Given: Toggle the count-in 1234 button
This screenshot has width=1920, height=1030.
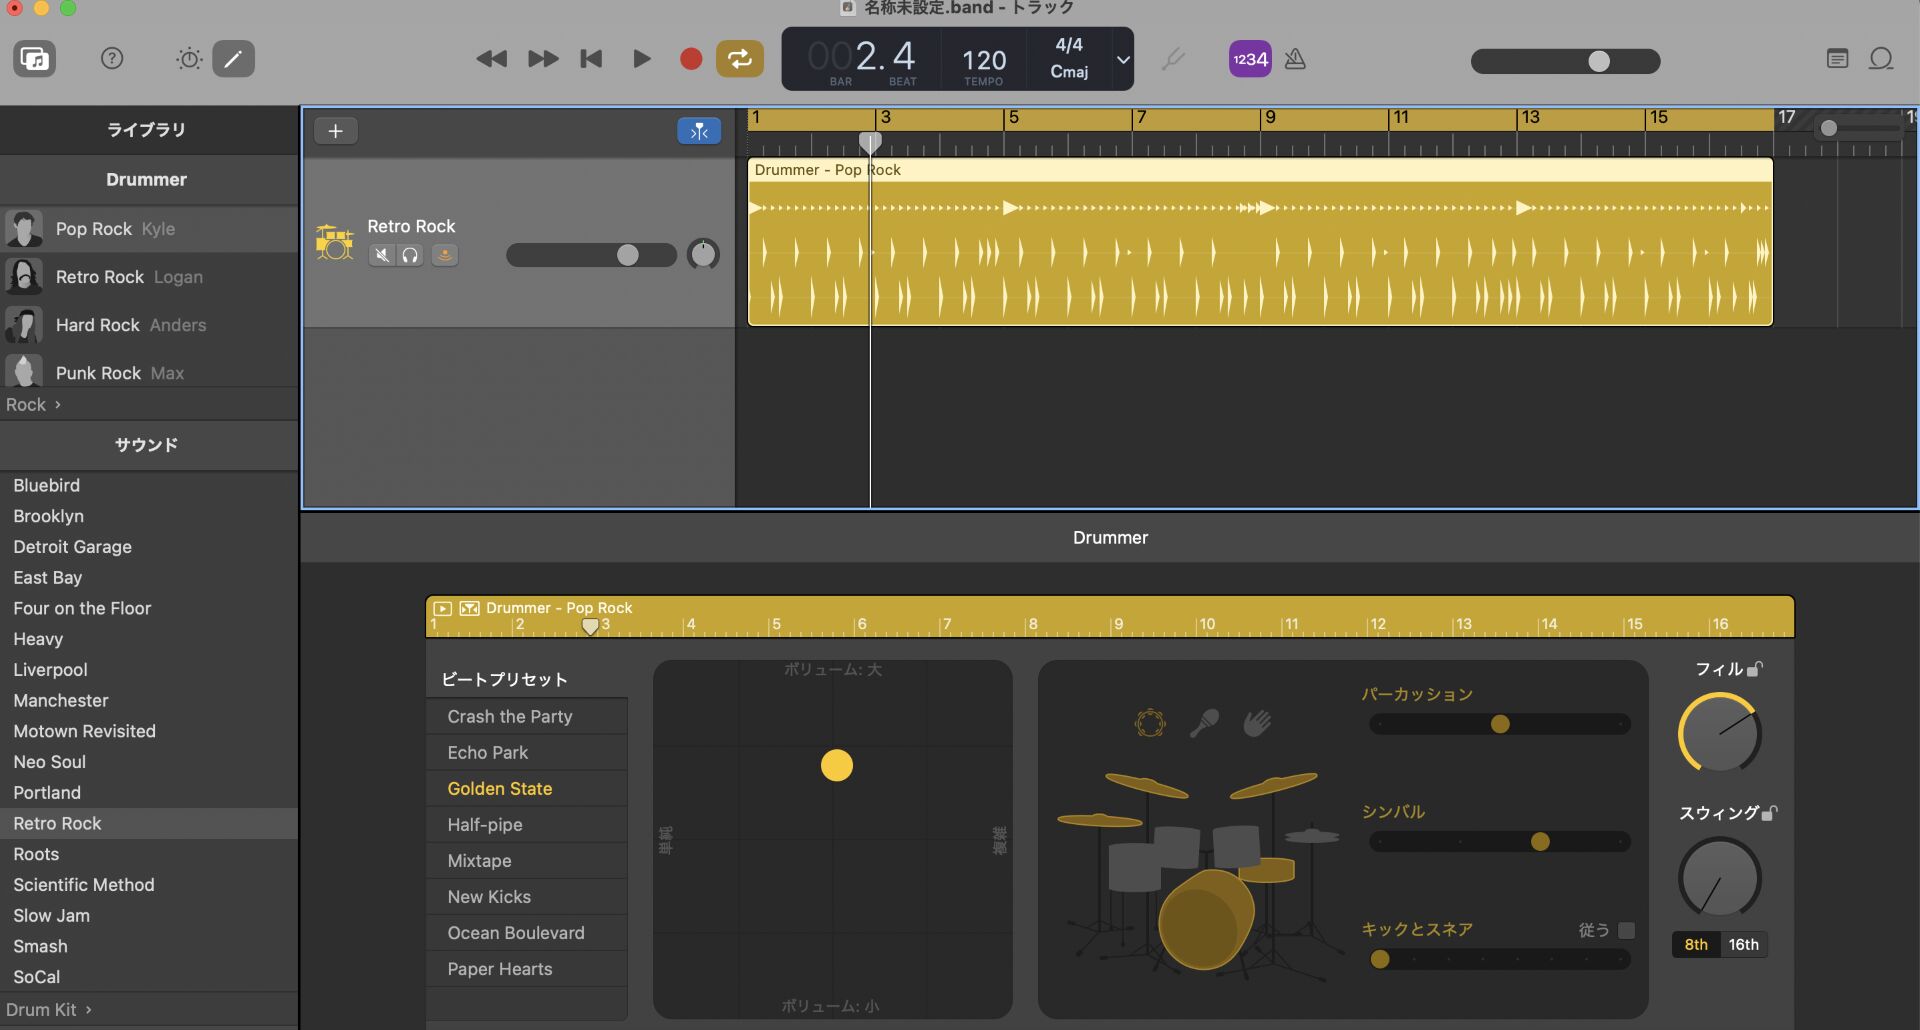Looking at the screenshot, I should pyautogui.click(x=1249, y=59).
